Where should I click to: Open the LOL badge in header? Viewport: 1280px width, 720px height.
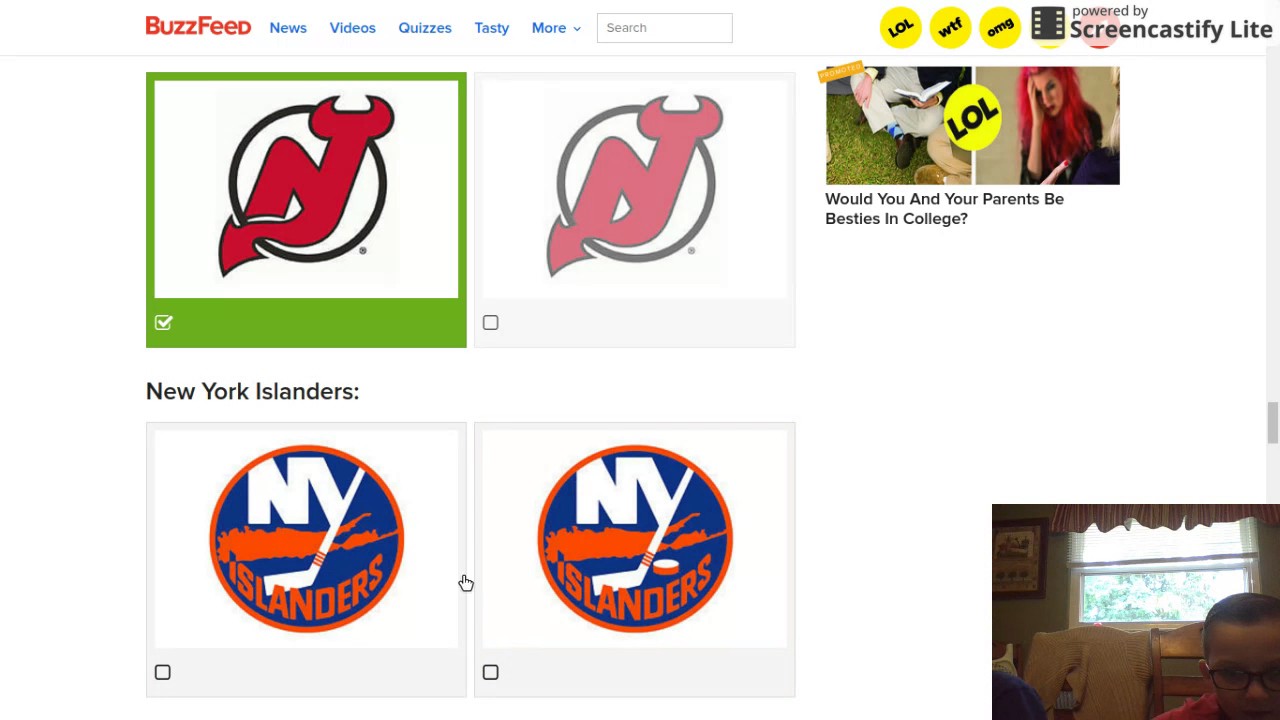pyautogui.click(x=900, y=28)
